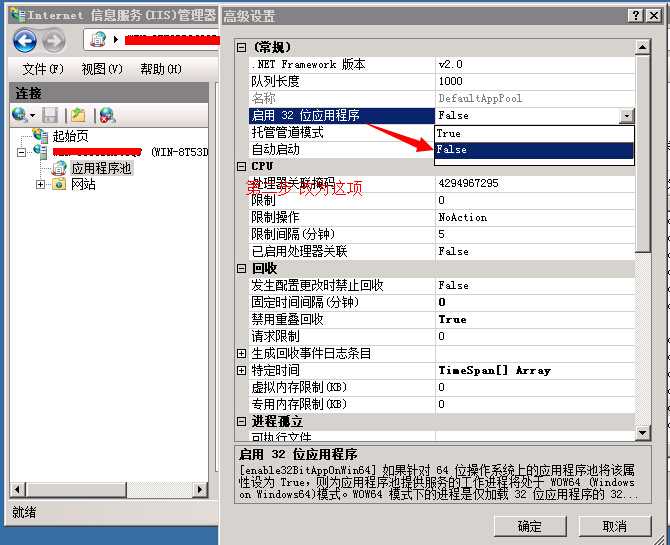Image resolution: width=670 pixels, height=545 pixels.
Task: Open the 帮助(H) menu
Action: [161, 69]
